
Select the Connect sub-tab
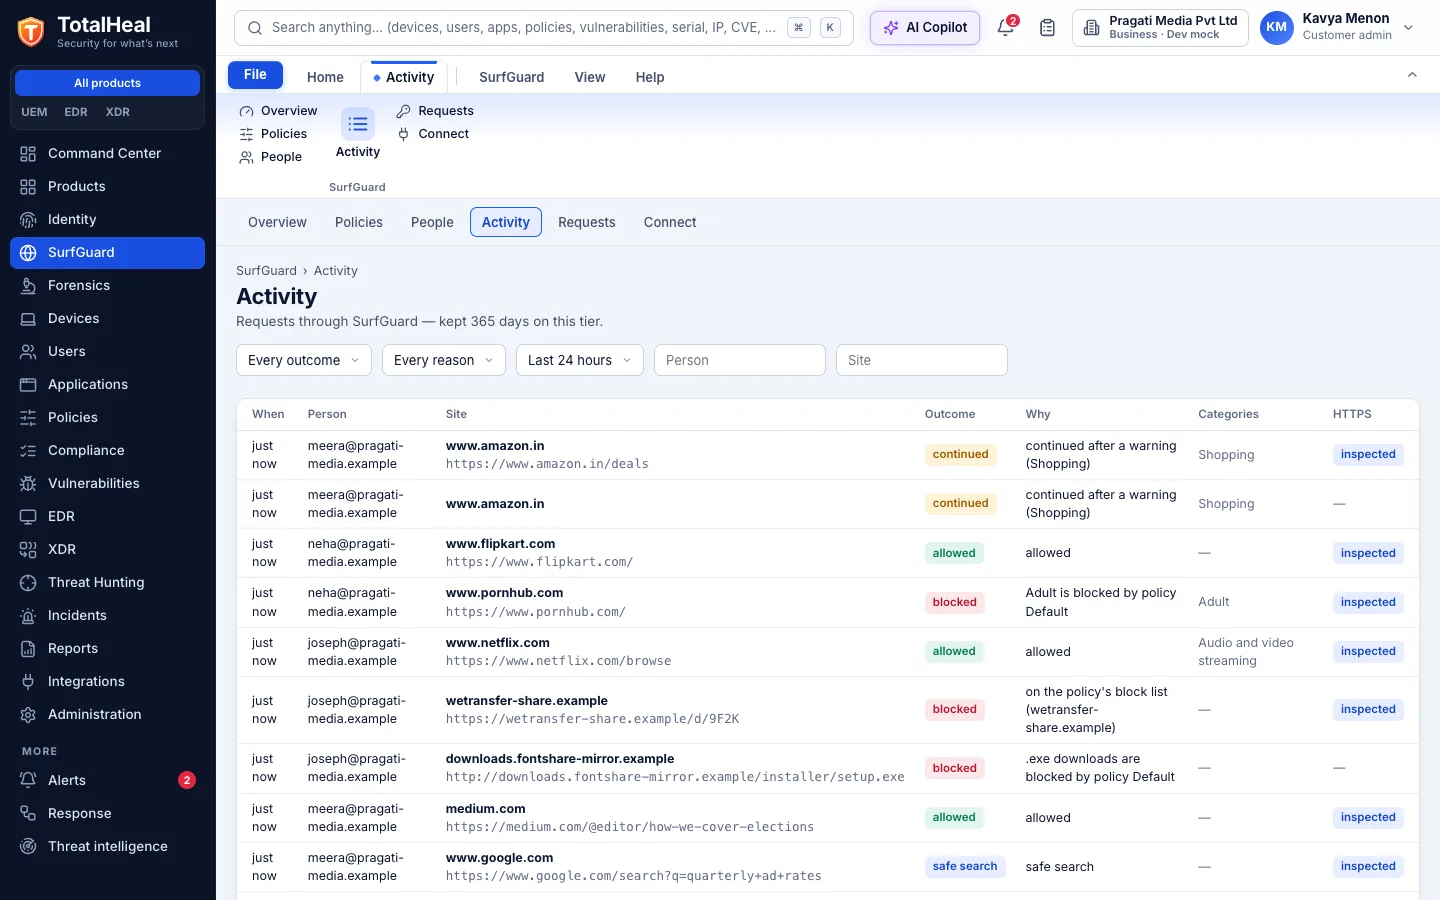[670, 222]
